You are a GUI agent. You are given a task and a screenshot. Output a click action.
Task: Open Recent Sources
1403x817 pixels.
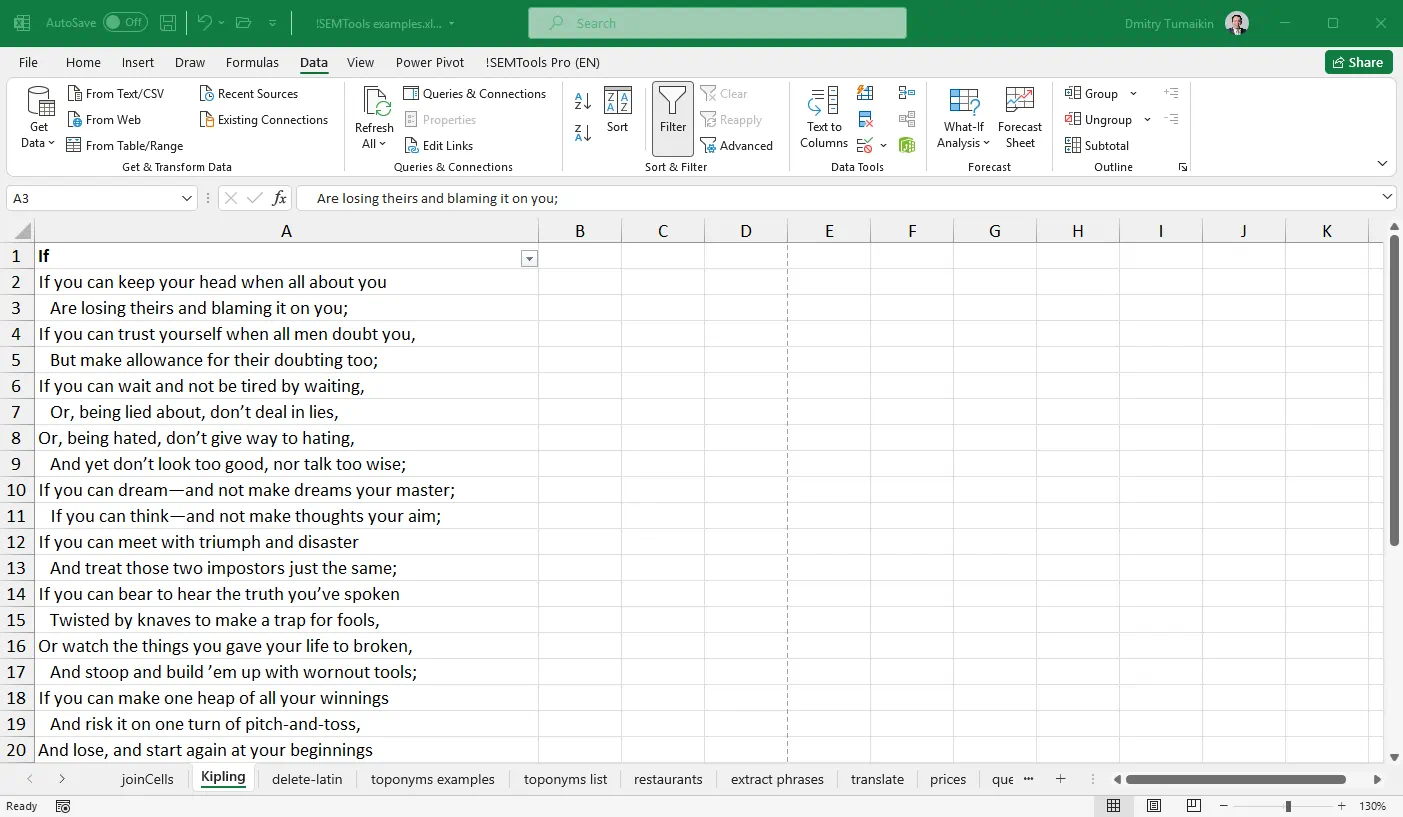[x=249, y=93]
